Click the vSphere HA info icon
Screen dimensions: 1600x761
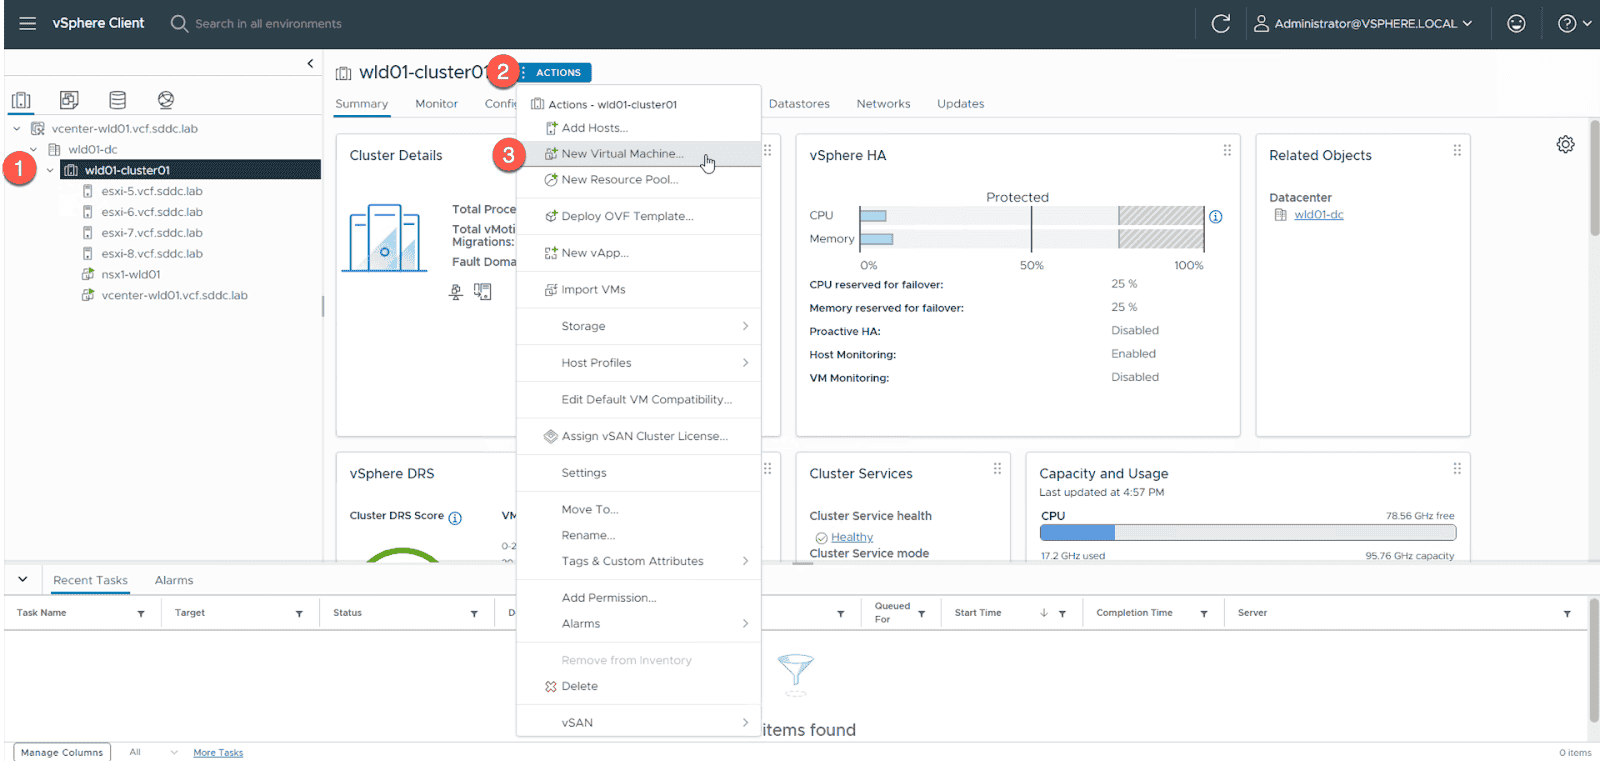pyautogui.click(x=1215, y=217)
